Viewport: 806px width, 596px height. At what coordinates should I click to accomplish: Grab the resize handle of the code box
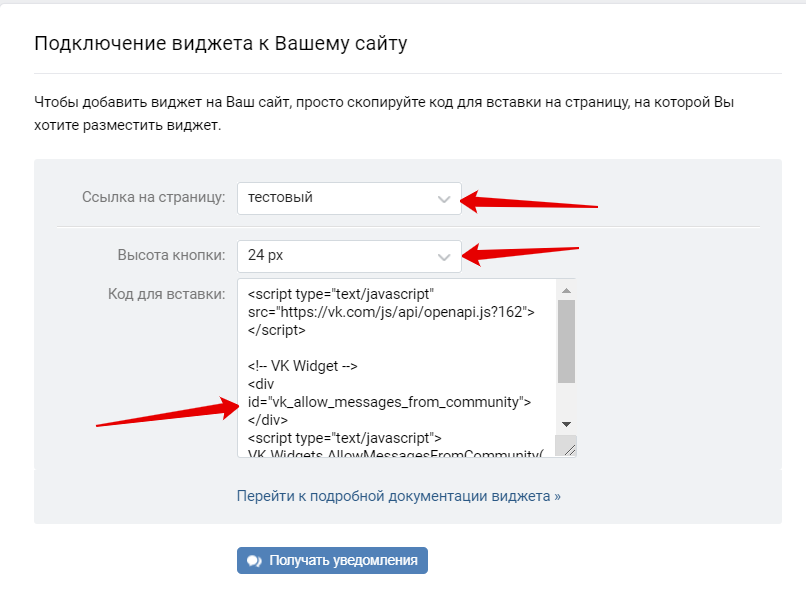[x=565, y=446]
